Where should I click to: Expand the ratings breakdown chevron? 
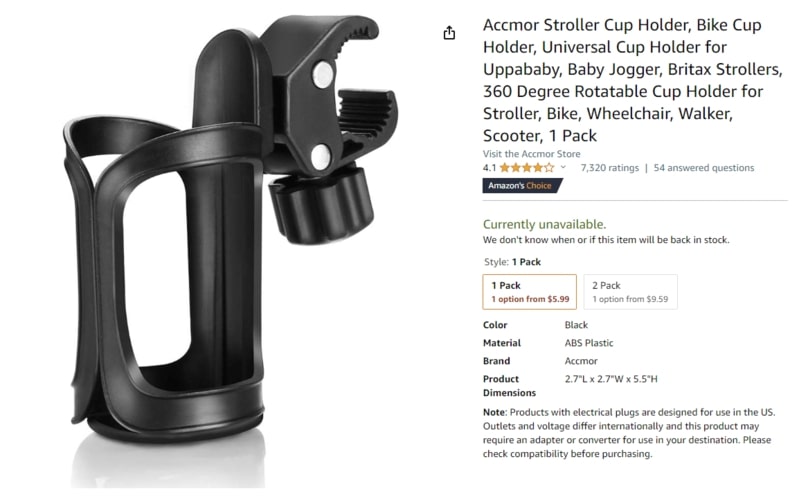click(x=563, y=167)
